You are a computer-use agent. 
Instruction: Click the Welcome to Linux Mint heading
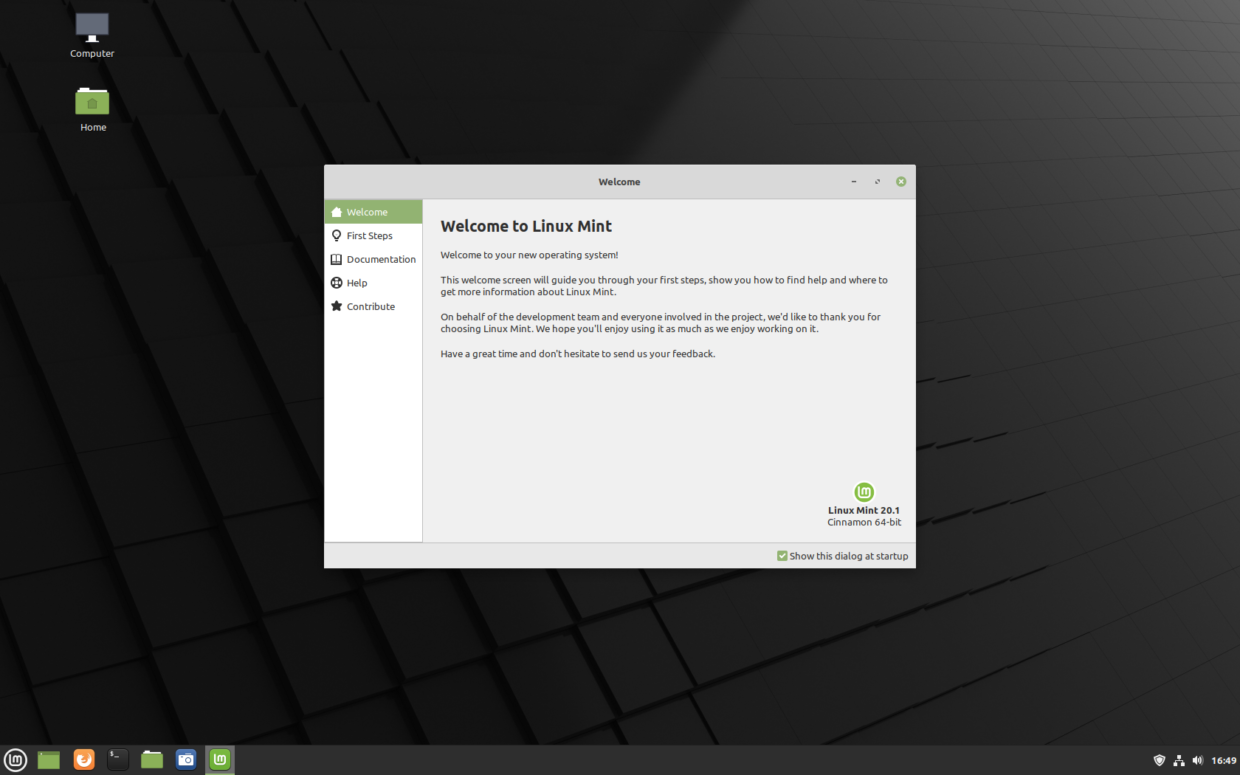(526, 226)
